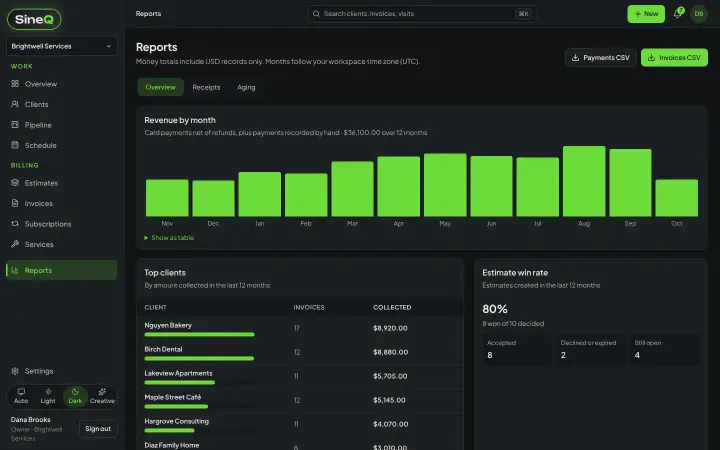Click the Pipeline sidebar icon

coord(15,124)
